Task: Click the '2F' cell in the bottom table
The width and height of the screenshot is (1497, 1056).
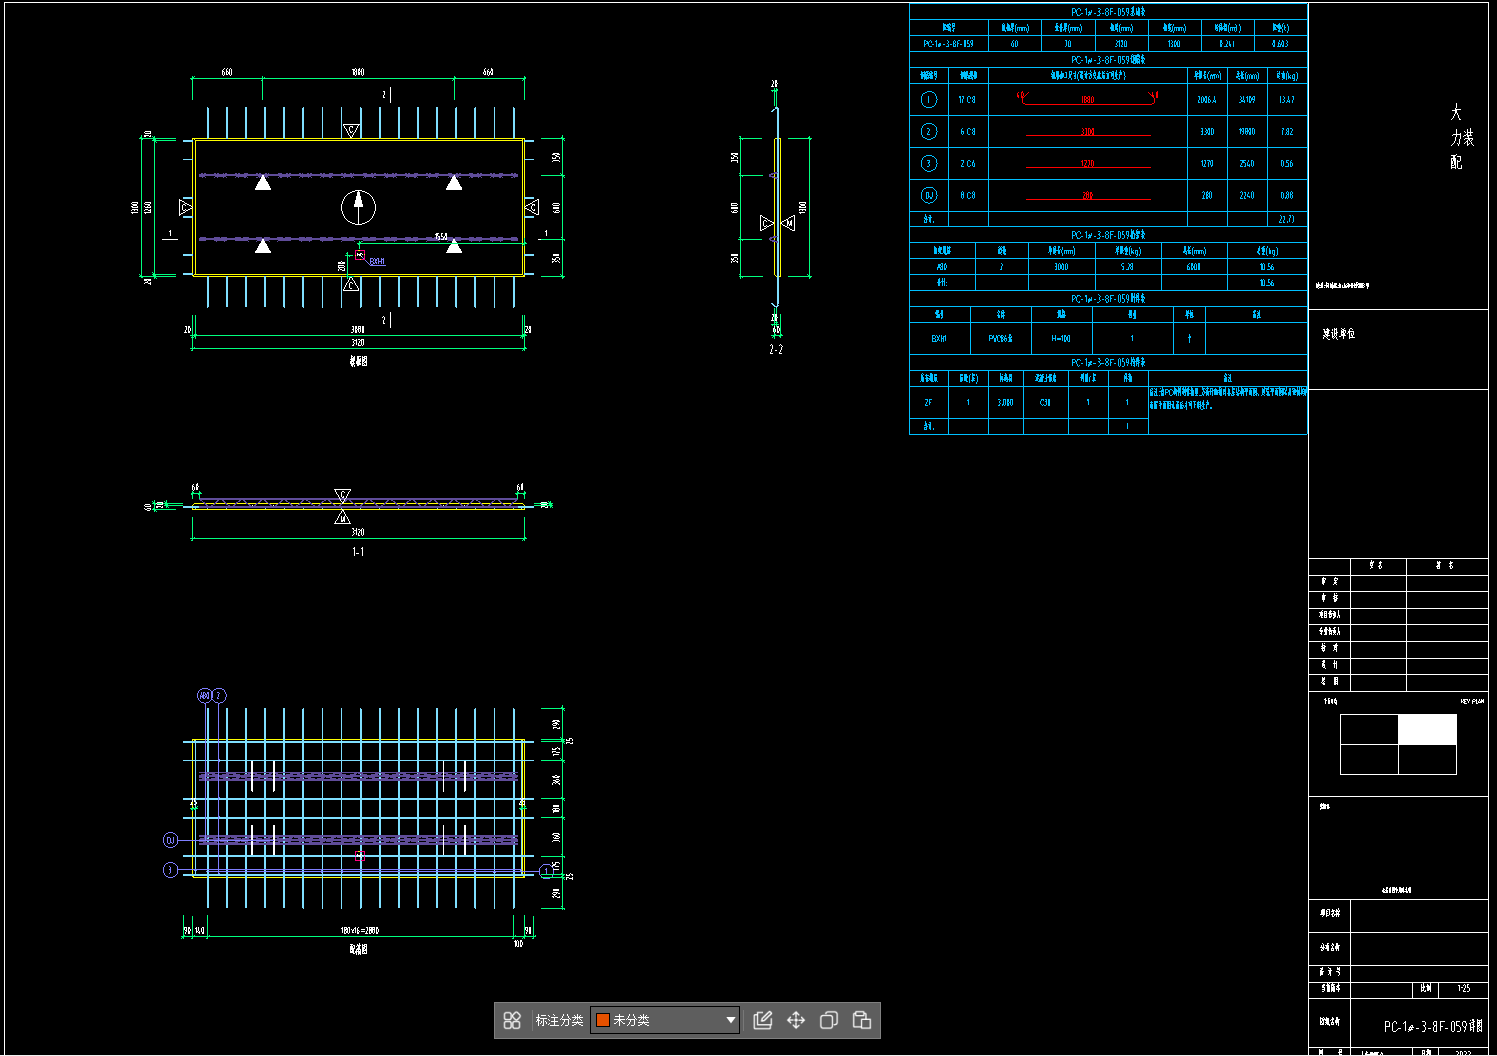Action: point(928,403)
